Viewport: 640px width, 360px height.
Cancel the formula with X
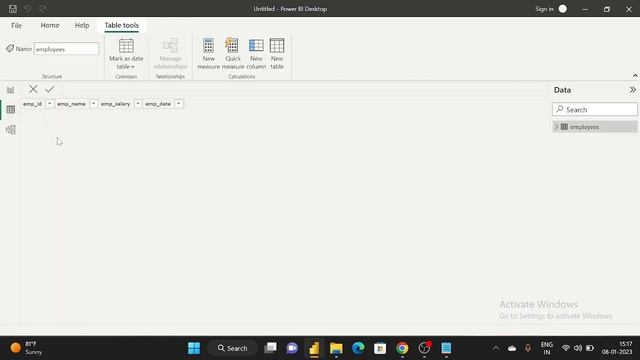tap(33, 89)
